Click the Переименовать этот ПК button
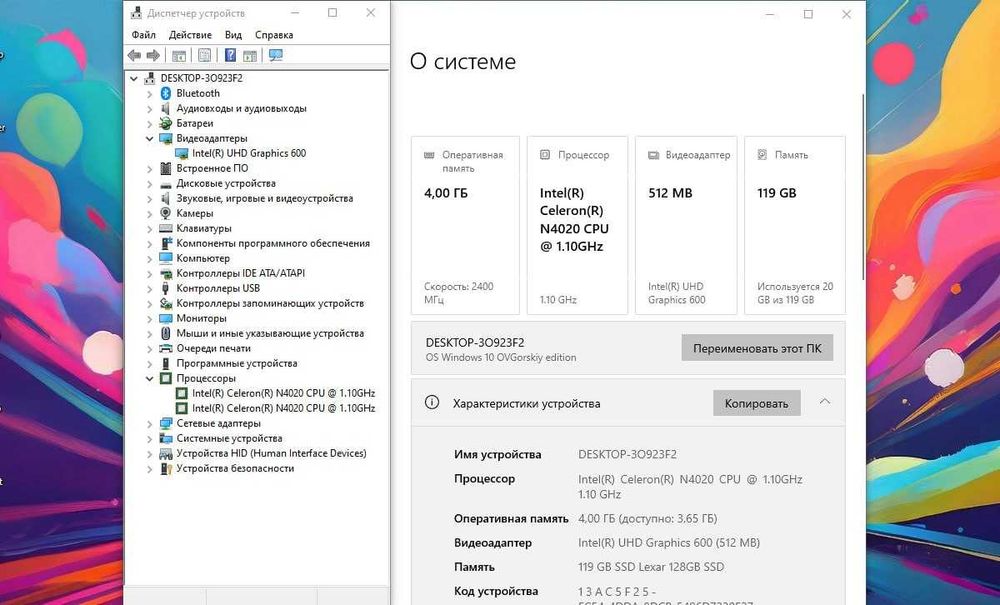The height and width of the screenshot is (605, 1000). 757,348
